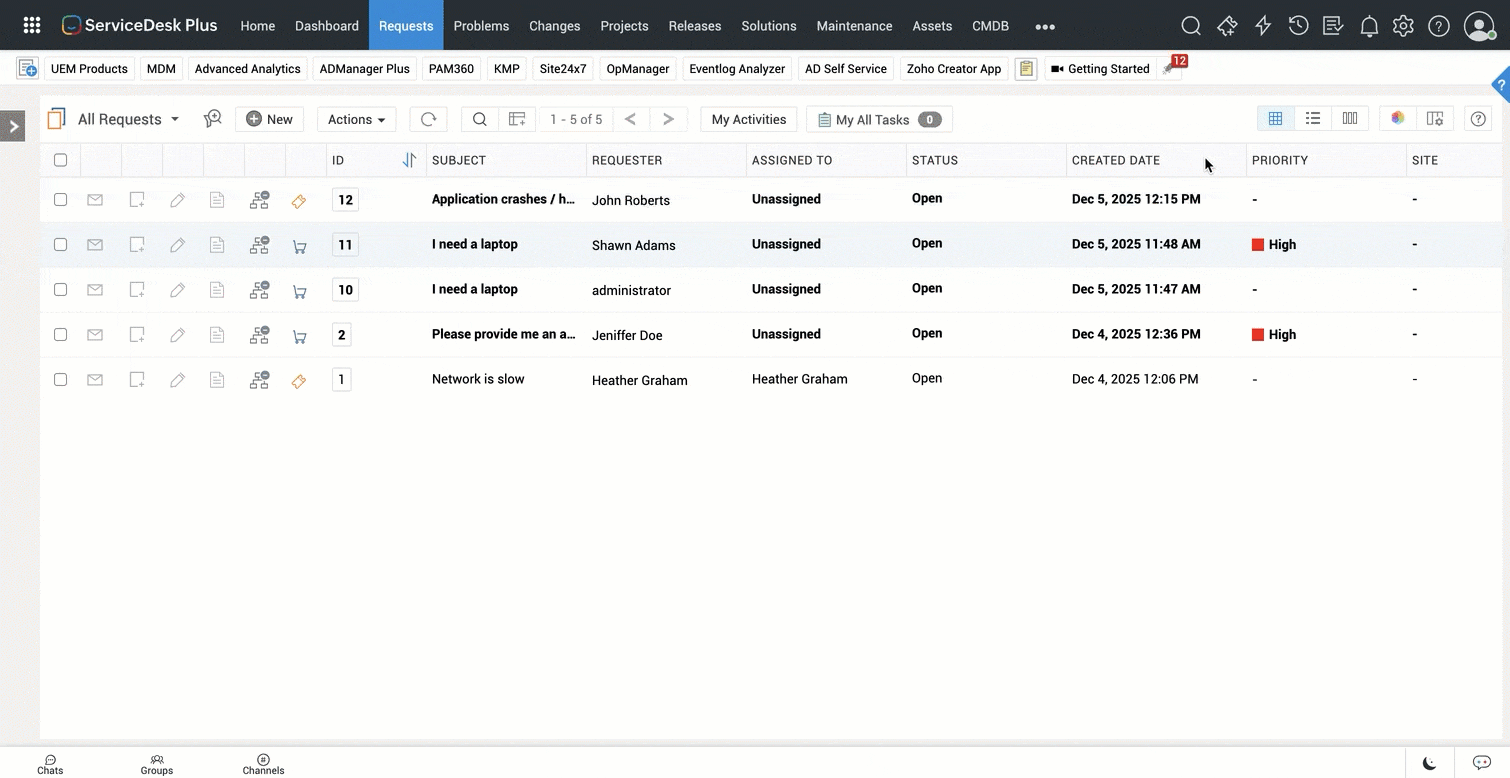Screen dimensions: 1510x778
Task: Click the add note icon for request 2
Action: (x=137, y=335)
